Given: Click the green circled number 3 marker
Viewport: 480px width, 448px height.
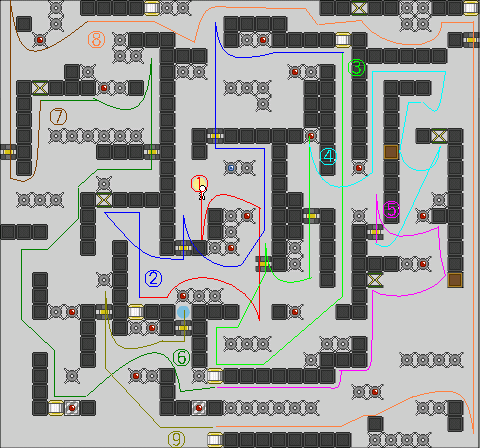Looking at the screenshot, I should [357, 68].
